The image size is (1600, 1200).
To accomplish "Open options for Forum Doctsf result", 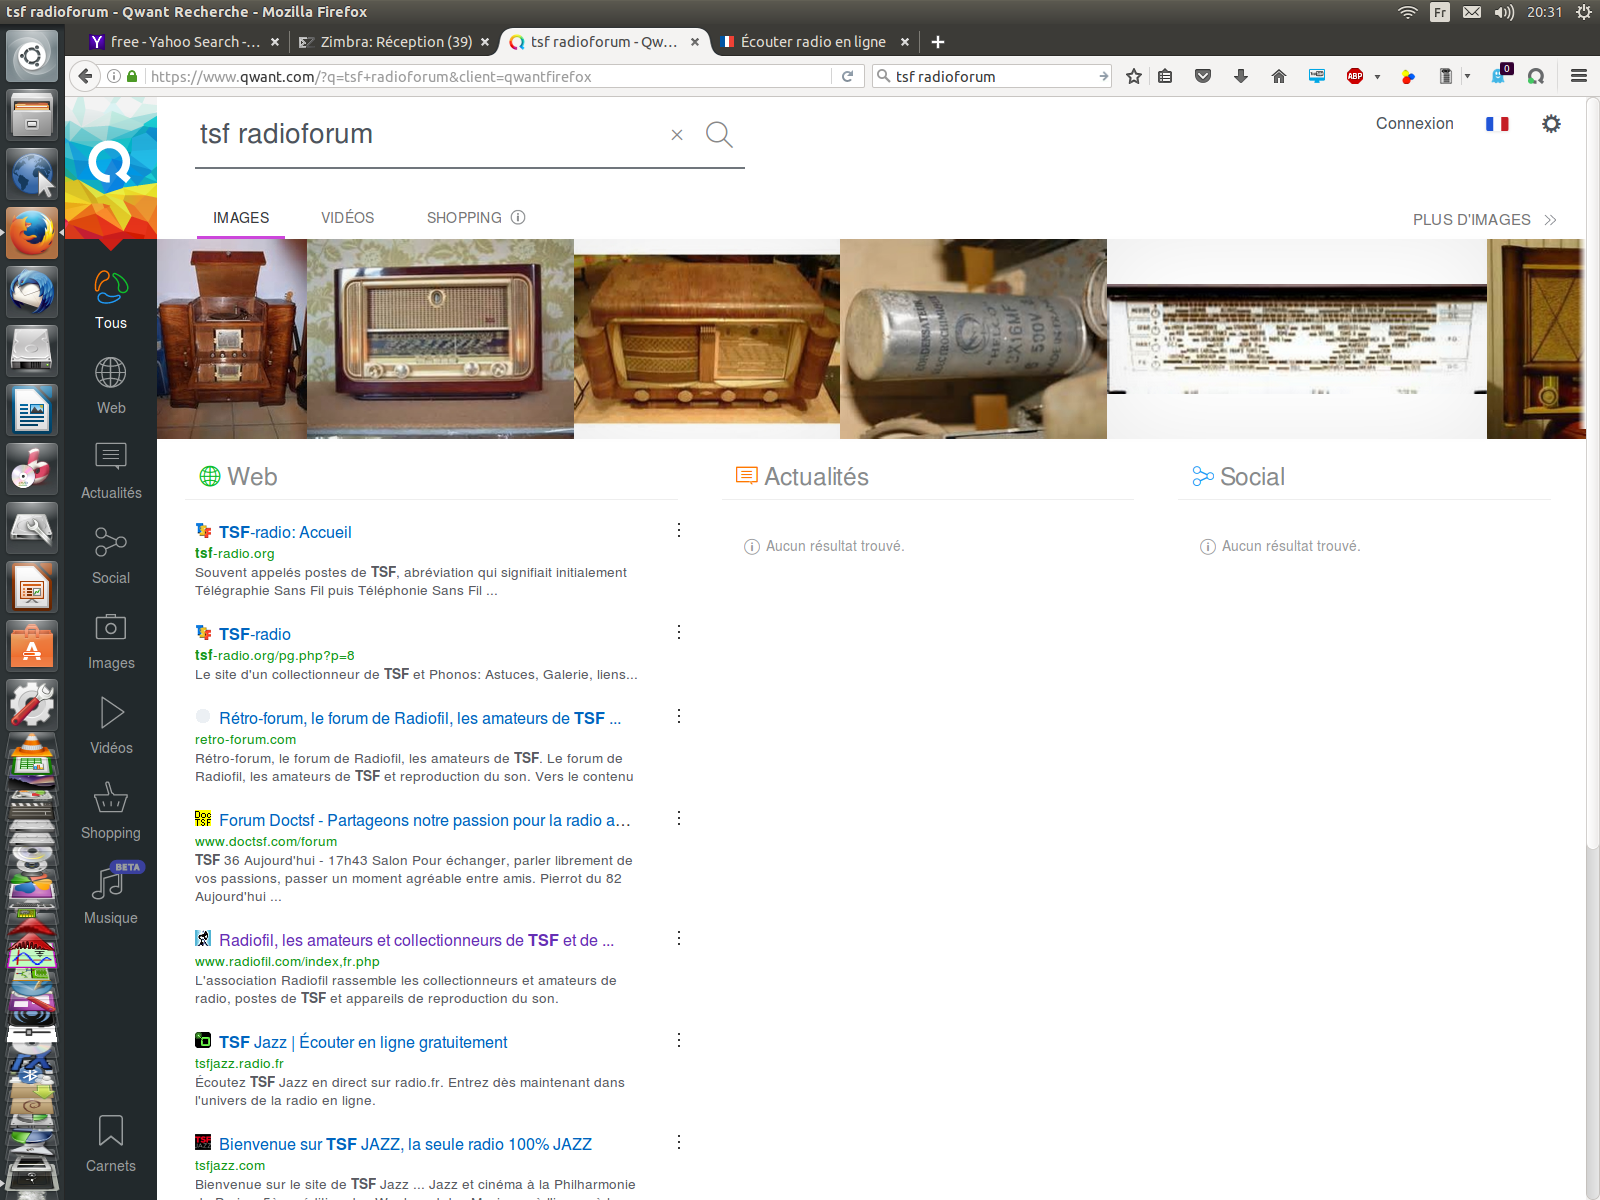I will 679,818.
